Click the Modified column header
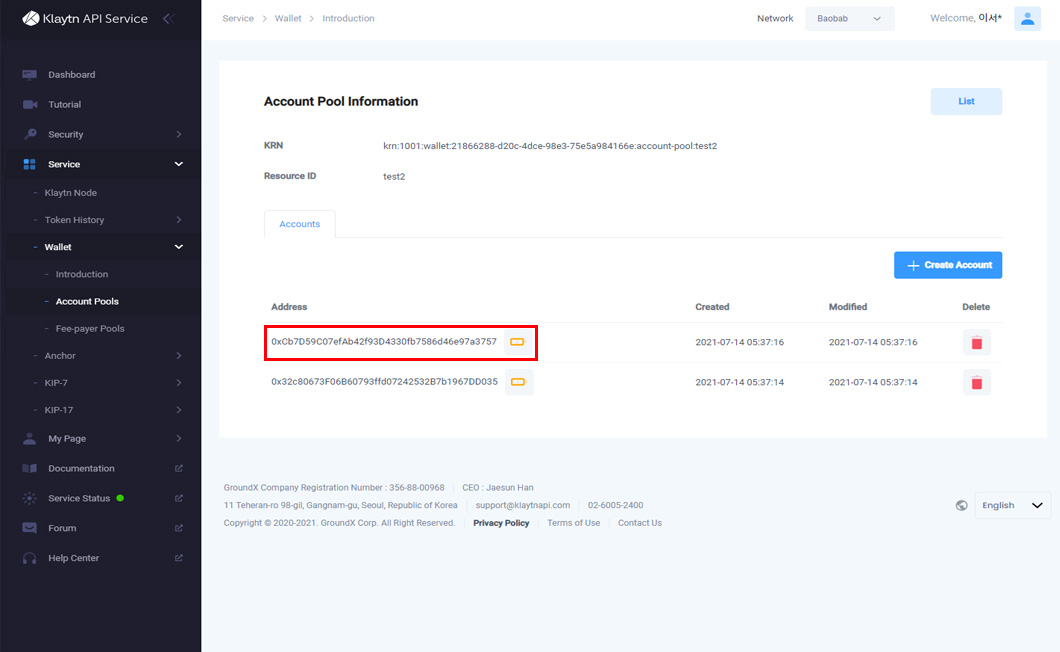 pyautogui.click(x=848, y=307)
